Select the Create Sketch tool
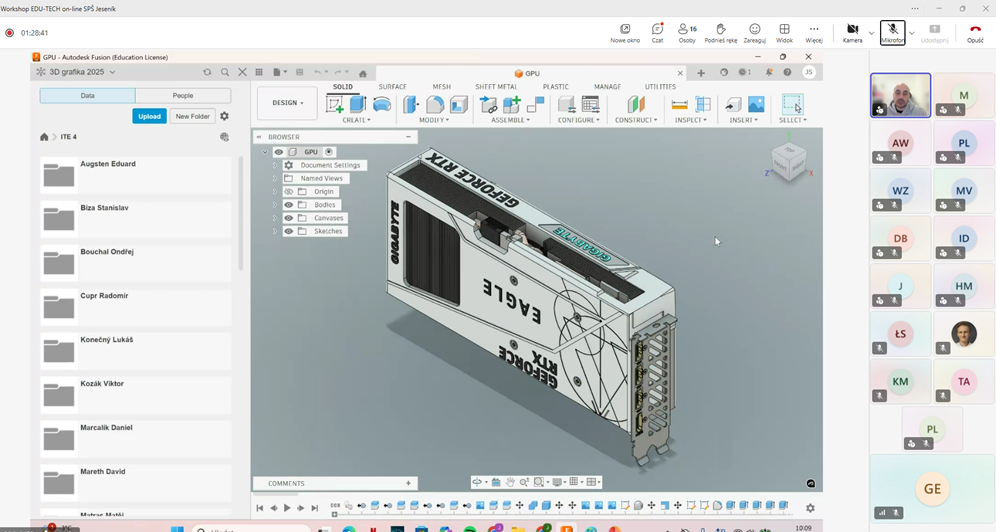The height and width of the screenshot is (532, 996). pos(336,105)
